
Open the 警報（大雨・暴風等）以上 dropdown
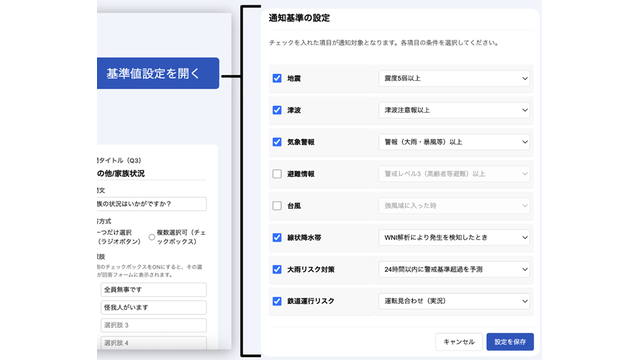[454, 142]
